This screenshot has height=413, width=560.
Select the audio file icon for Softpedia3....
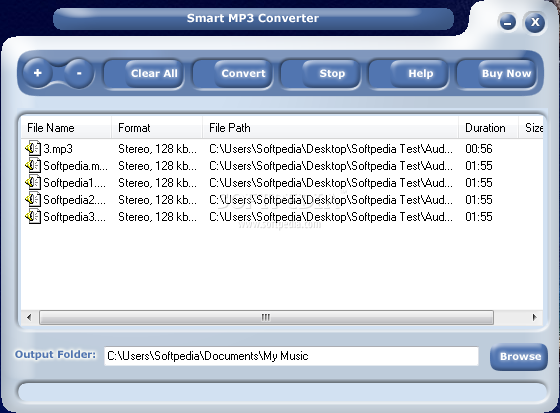pos(33,217)
